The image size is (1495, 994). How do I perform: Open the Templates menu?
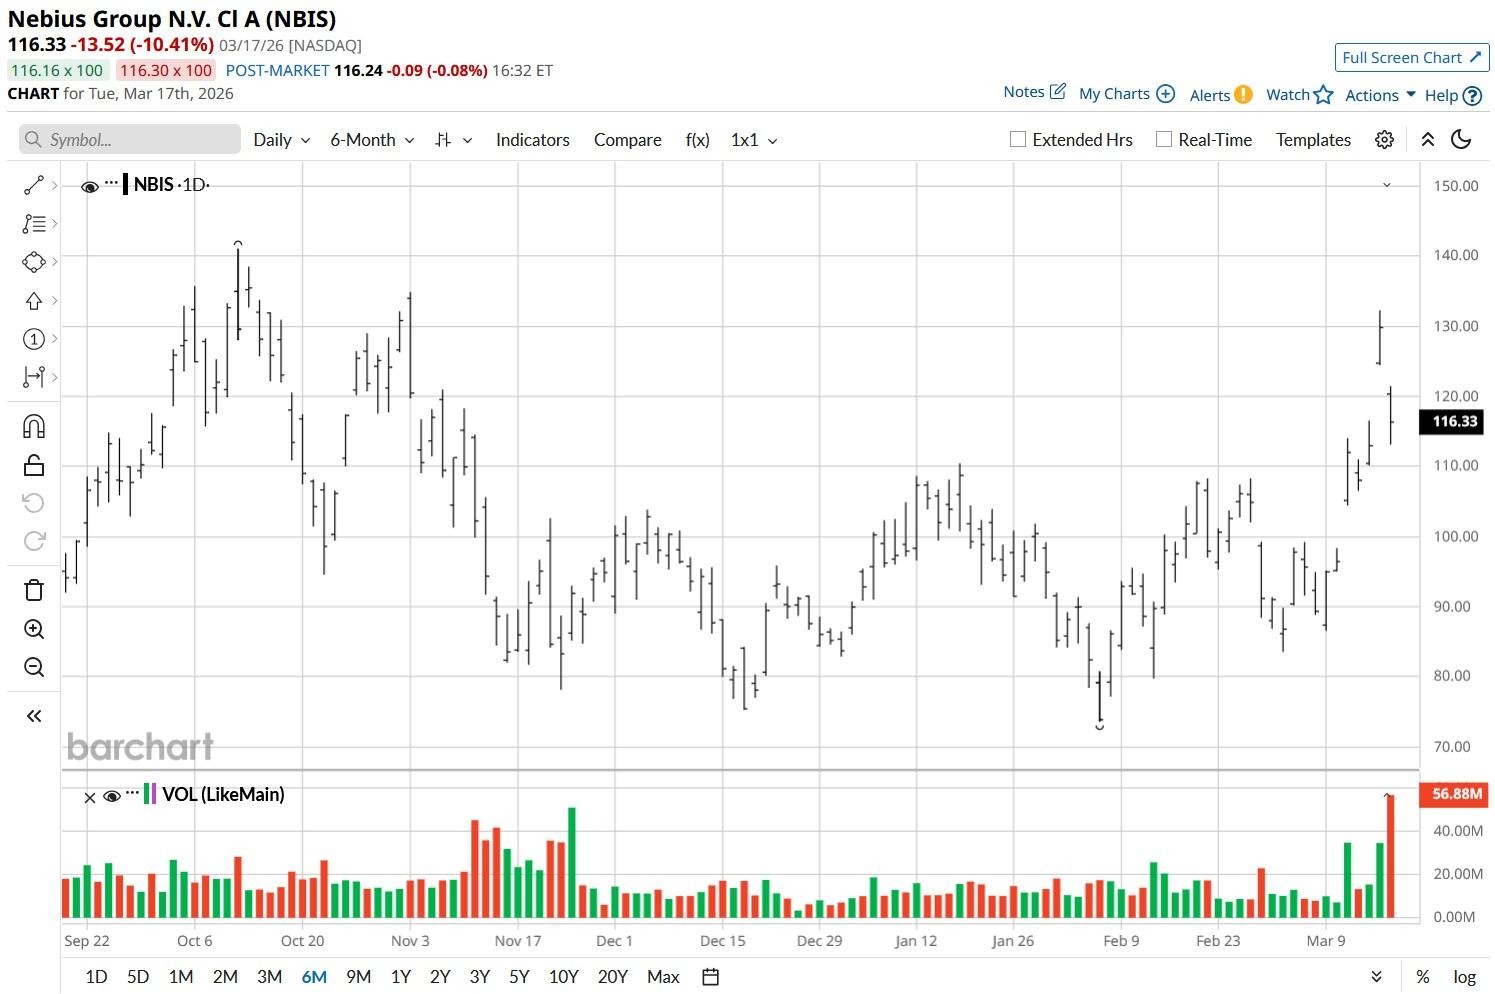click(x=1313, y=140)
